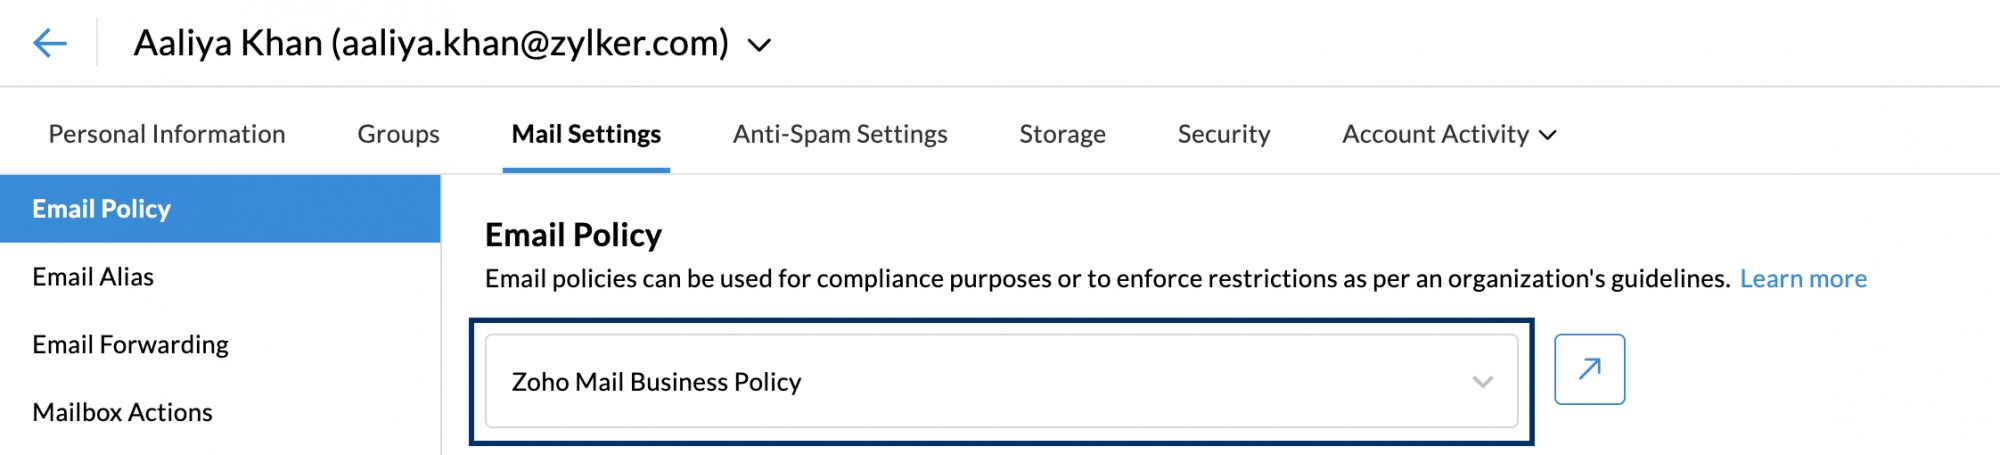Switch to the Security tab

point(1224,134)
